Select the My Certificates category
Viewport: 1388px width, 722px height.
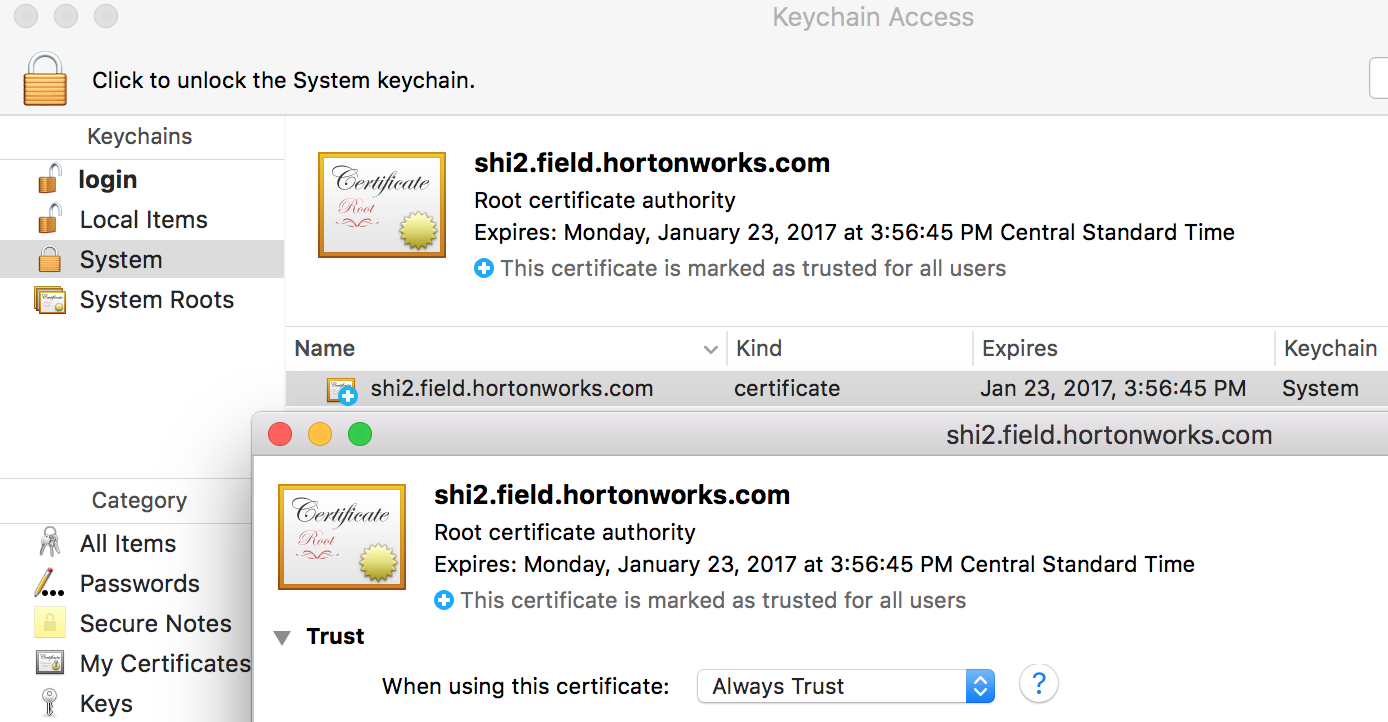(x=165, y=664)
